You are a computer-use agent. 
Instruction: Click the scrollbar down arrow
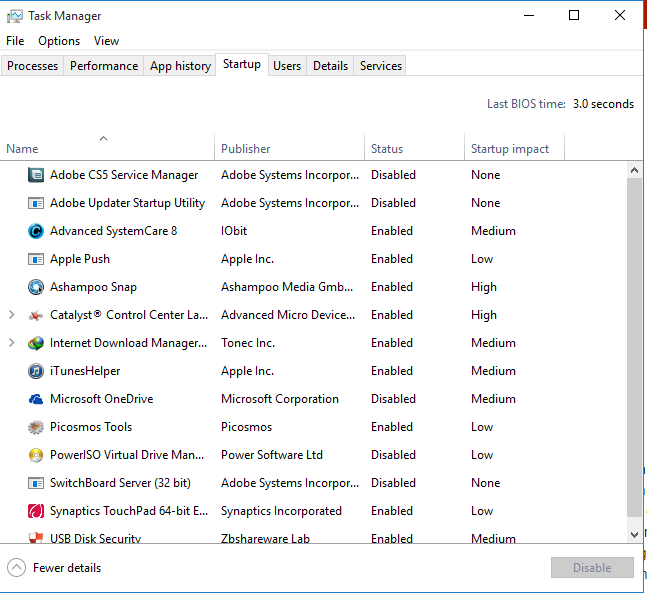pyautogui.click(x=635, y=535)
